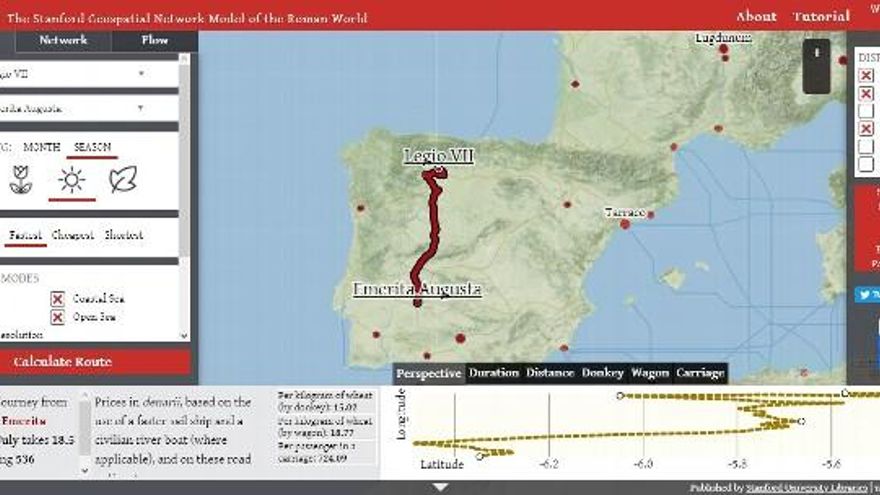The width and height of the screenshot is (880, 495).
Task: Select the summer sun season icon
Action: click(71, 180)
